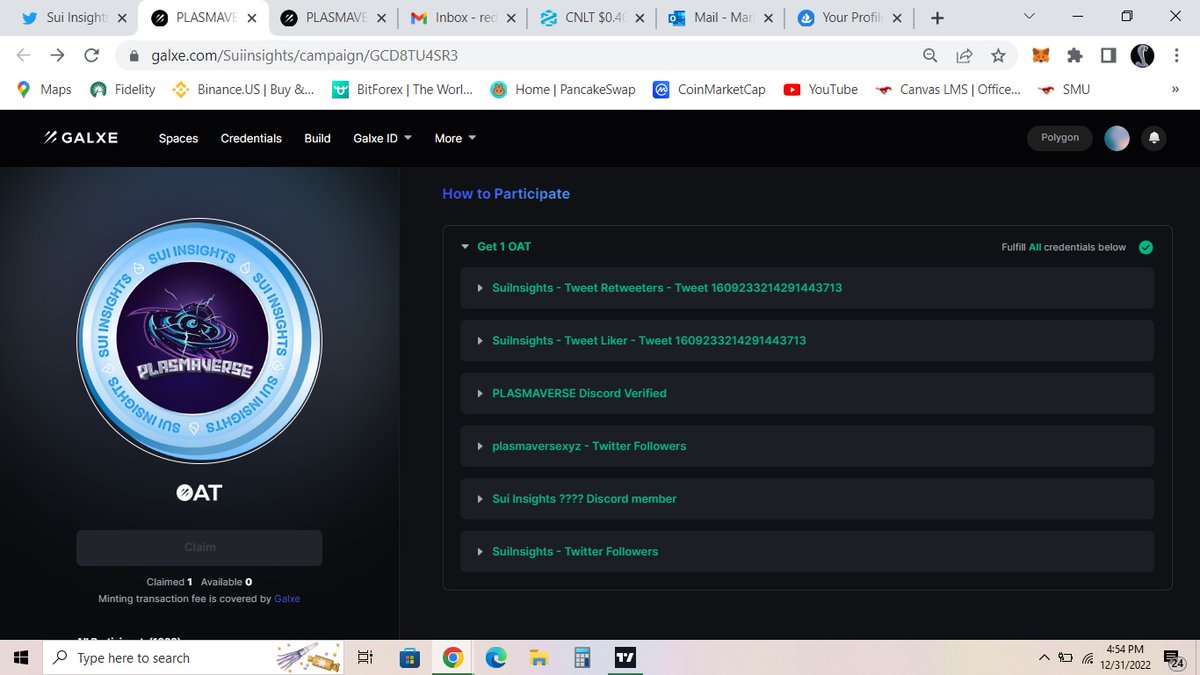Open Windows Start menu
Image resolution: width=1200 pixels, height=675 pixels.
(20, 657)
